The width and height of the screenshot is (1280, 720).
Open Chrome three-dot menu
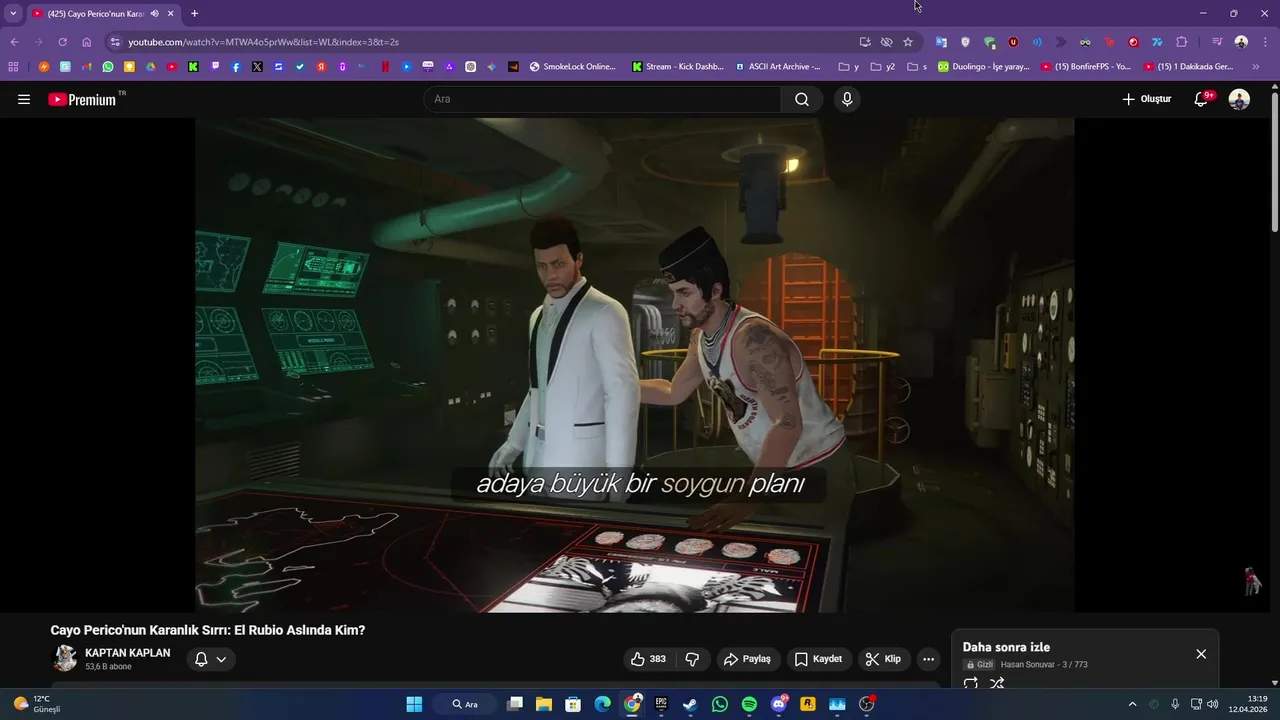(x=1264, y=42)
